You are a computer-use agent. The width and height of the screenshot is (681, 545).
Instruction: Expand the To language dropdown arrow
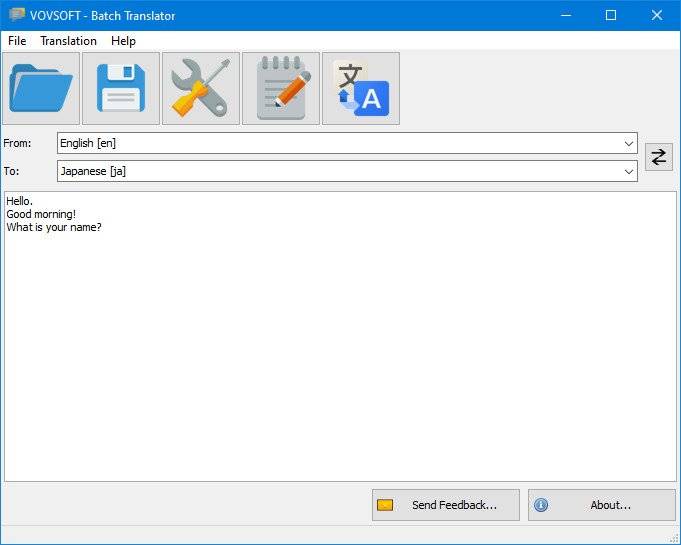coord(628,172)
